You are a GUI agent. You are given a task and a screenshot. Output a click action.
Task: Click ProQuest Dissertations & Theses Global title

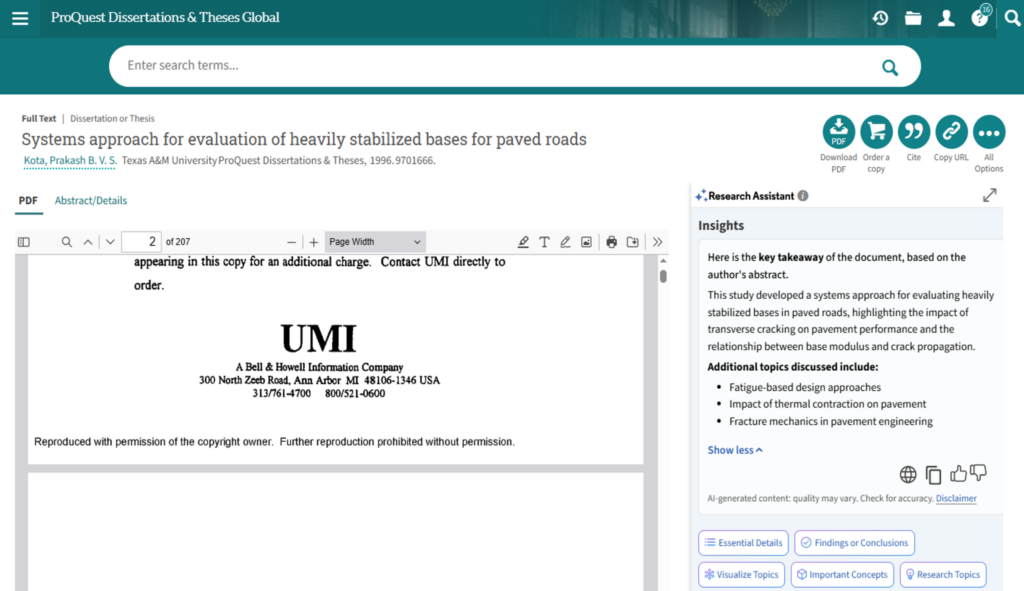coord(165,18)
